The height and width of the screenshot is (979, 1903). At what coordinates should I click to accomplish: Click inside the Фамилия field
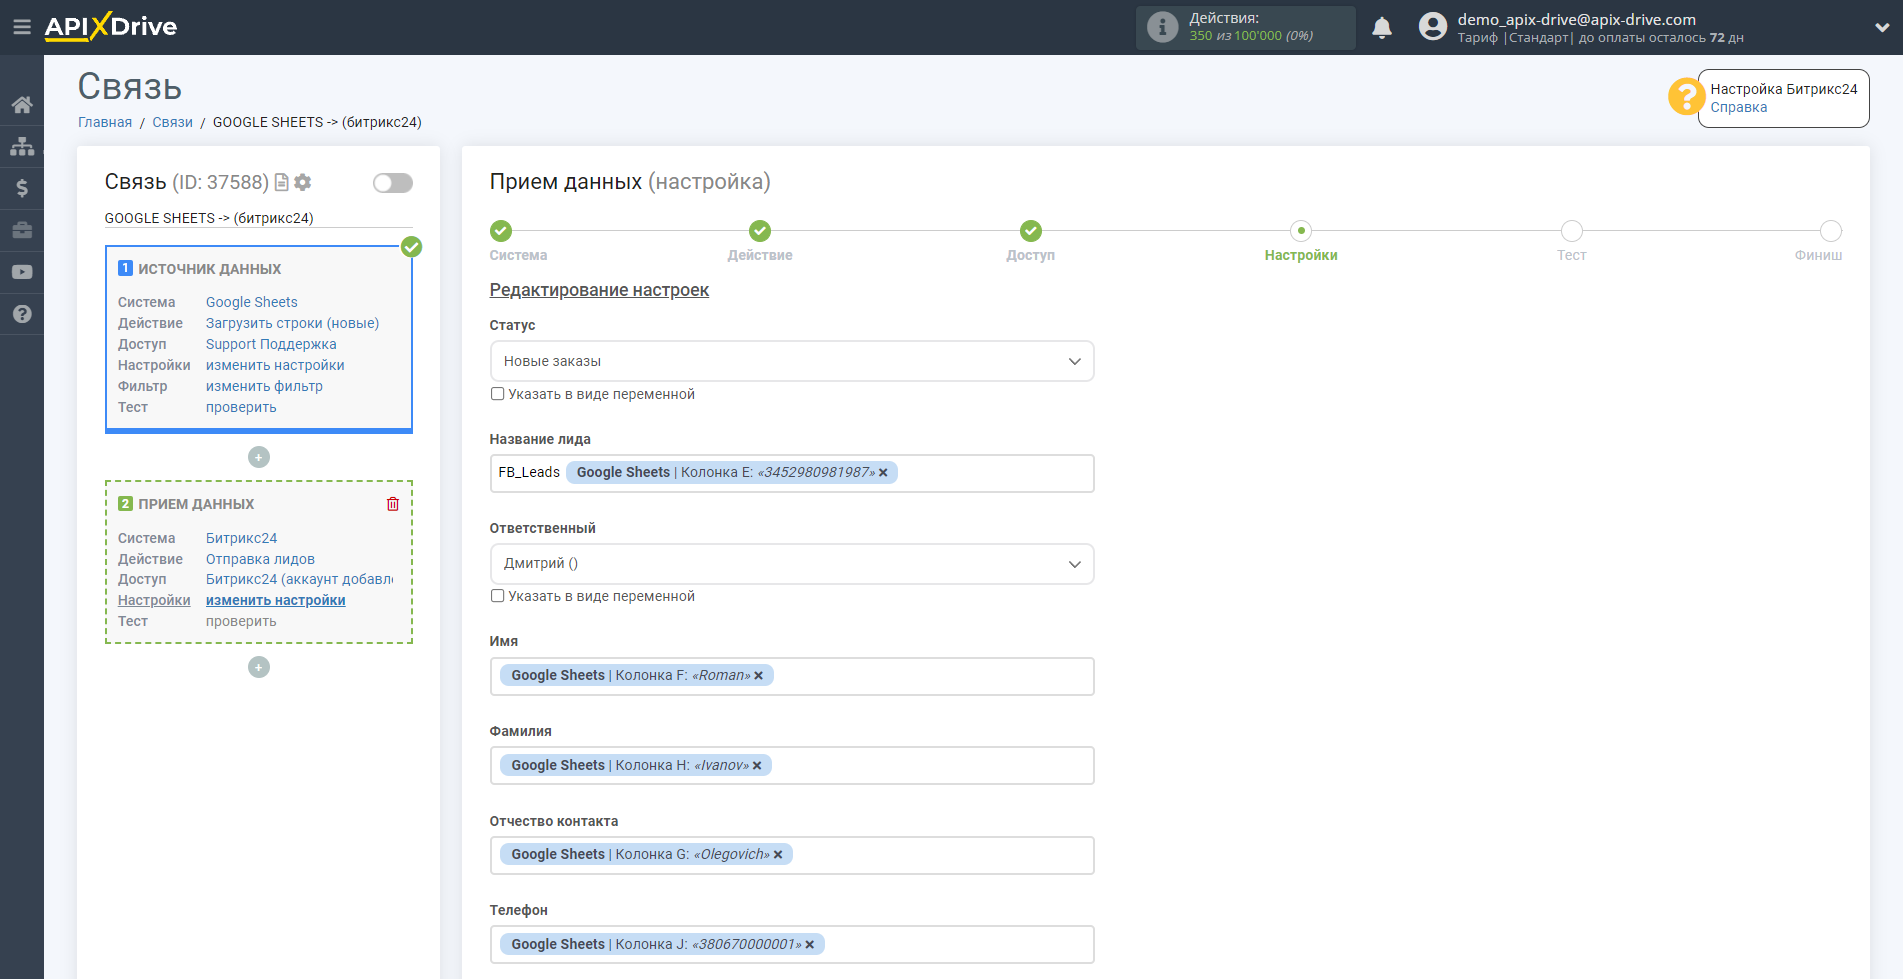pyautogui.click(x=792, y=766)
